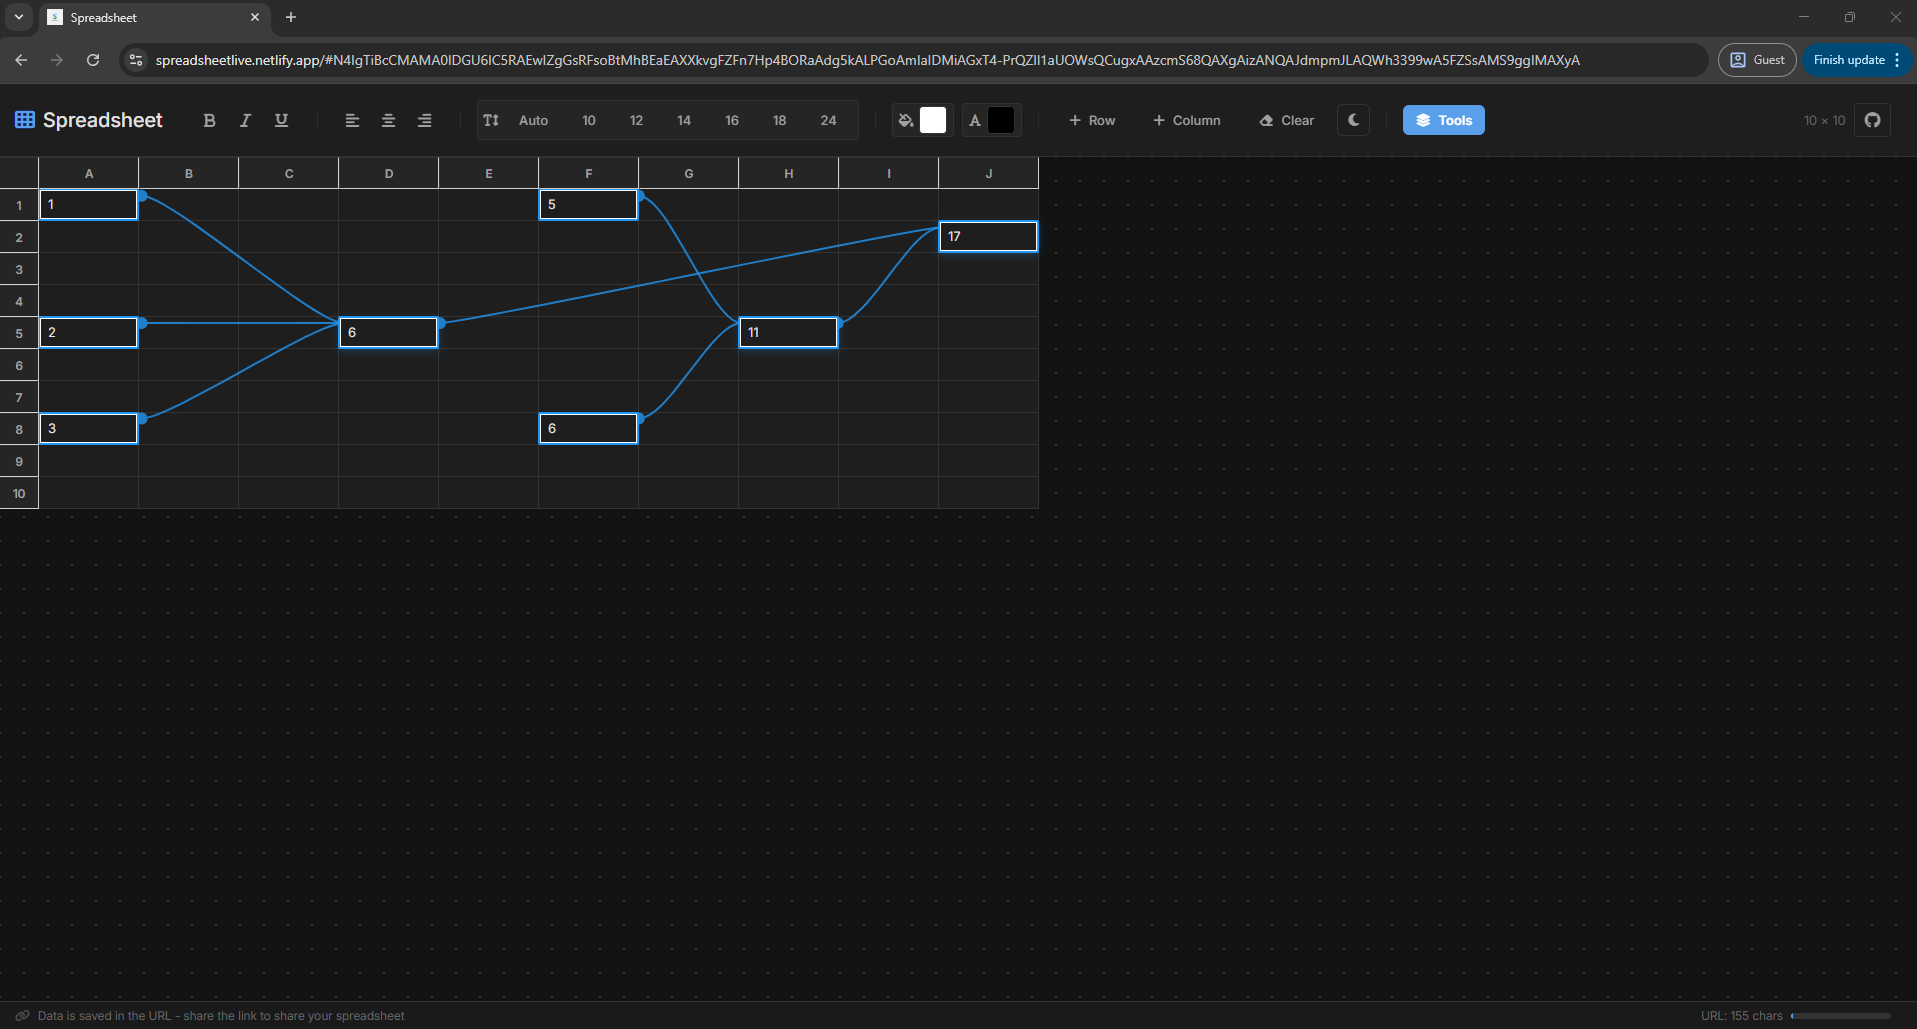Image resolution: width=1917 pixels, height=1029 pixels.
Task: Select row 8 header
Action: (x=19, y=429)
